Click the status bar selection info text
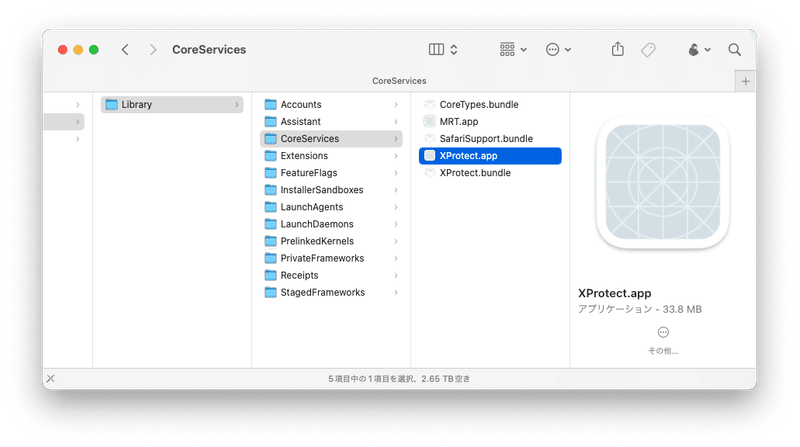The width and height of the screenshot is (800, 447). click(x=399, y=379)
